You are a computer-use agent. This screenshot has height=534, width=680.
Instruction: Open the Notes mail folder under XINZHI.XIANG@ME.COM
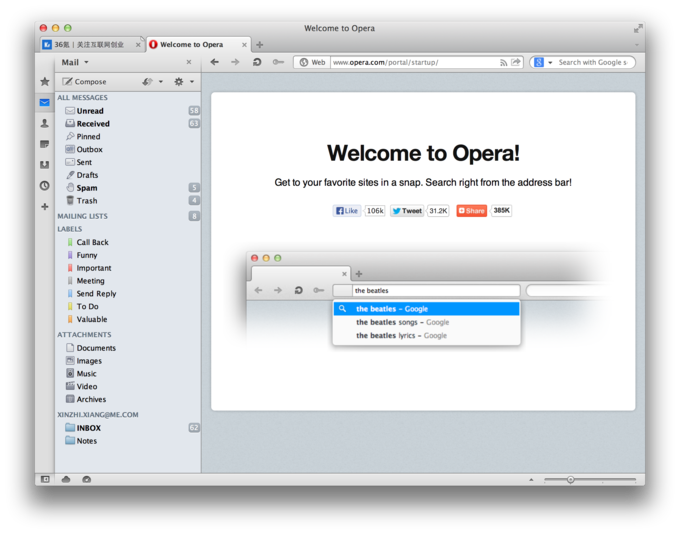point(128,441)
